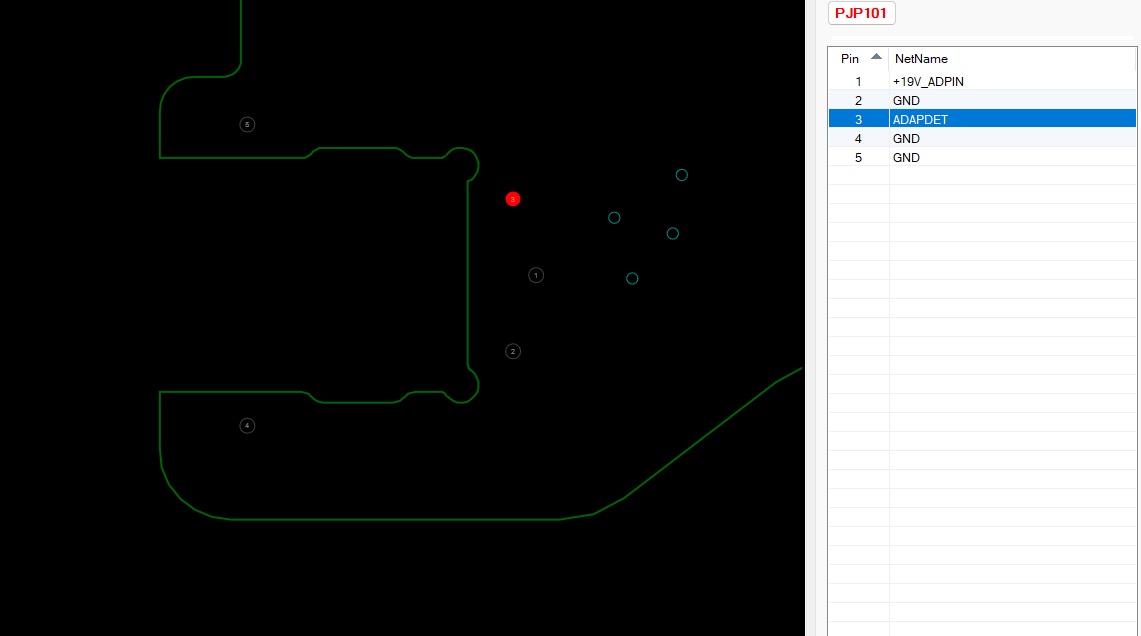Screen dimensions: 1141x636
Task: Sort by the Pin column header
Action: 859,58
